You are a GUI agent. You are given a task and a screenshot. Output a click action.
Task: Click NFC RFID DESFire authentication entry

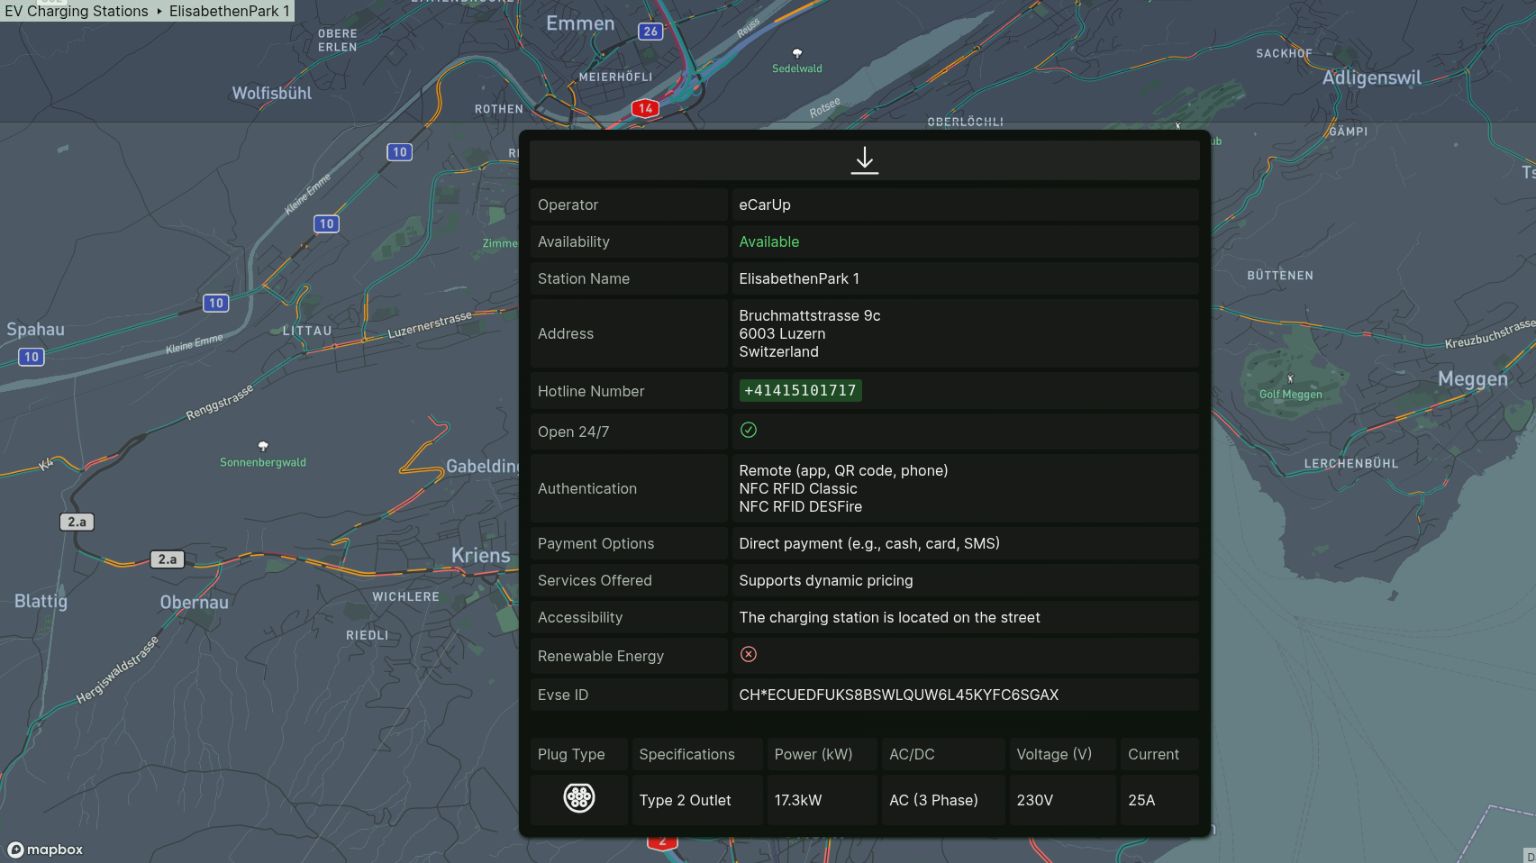[800, 507]
